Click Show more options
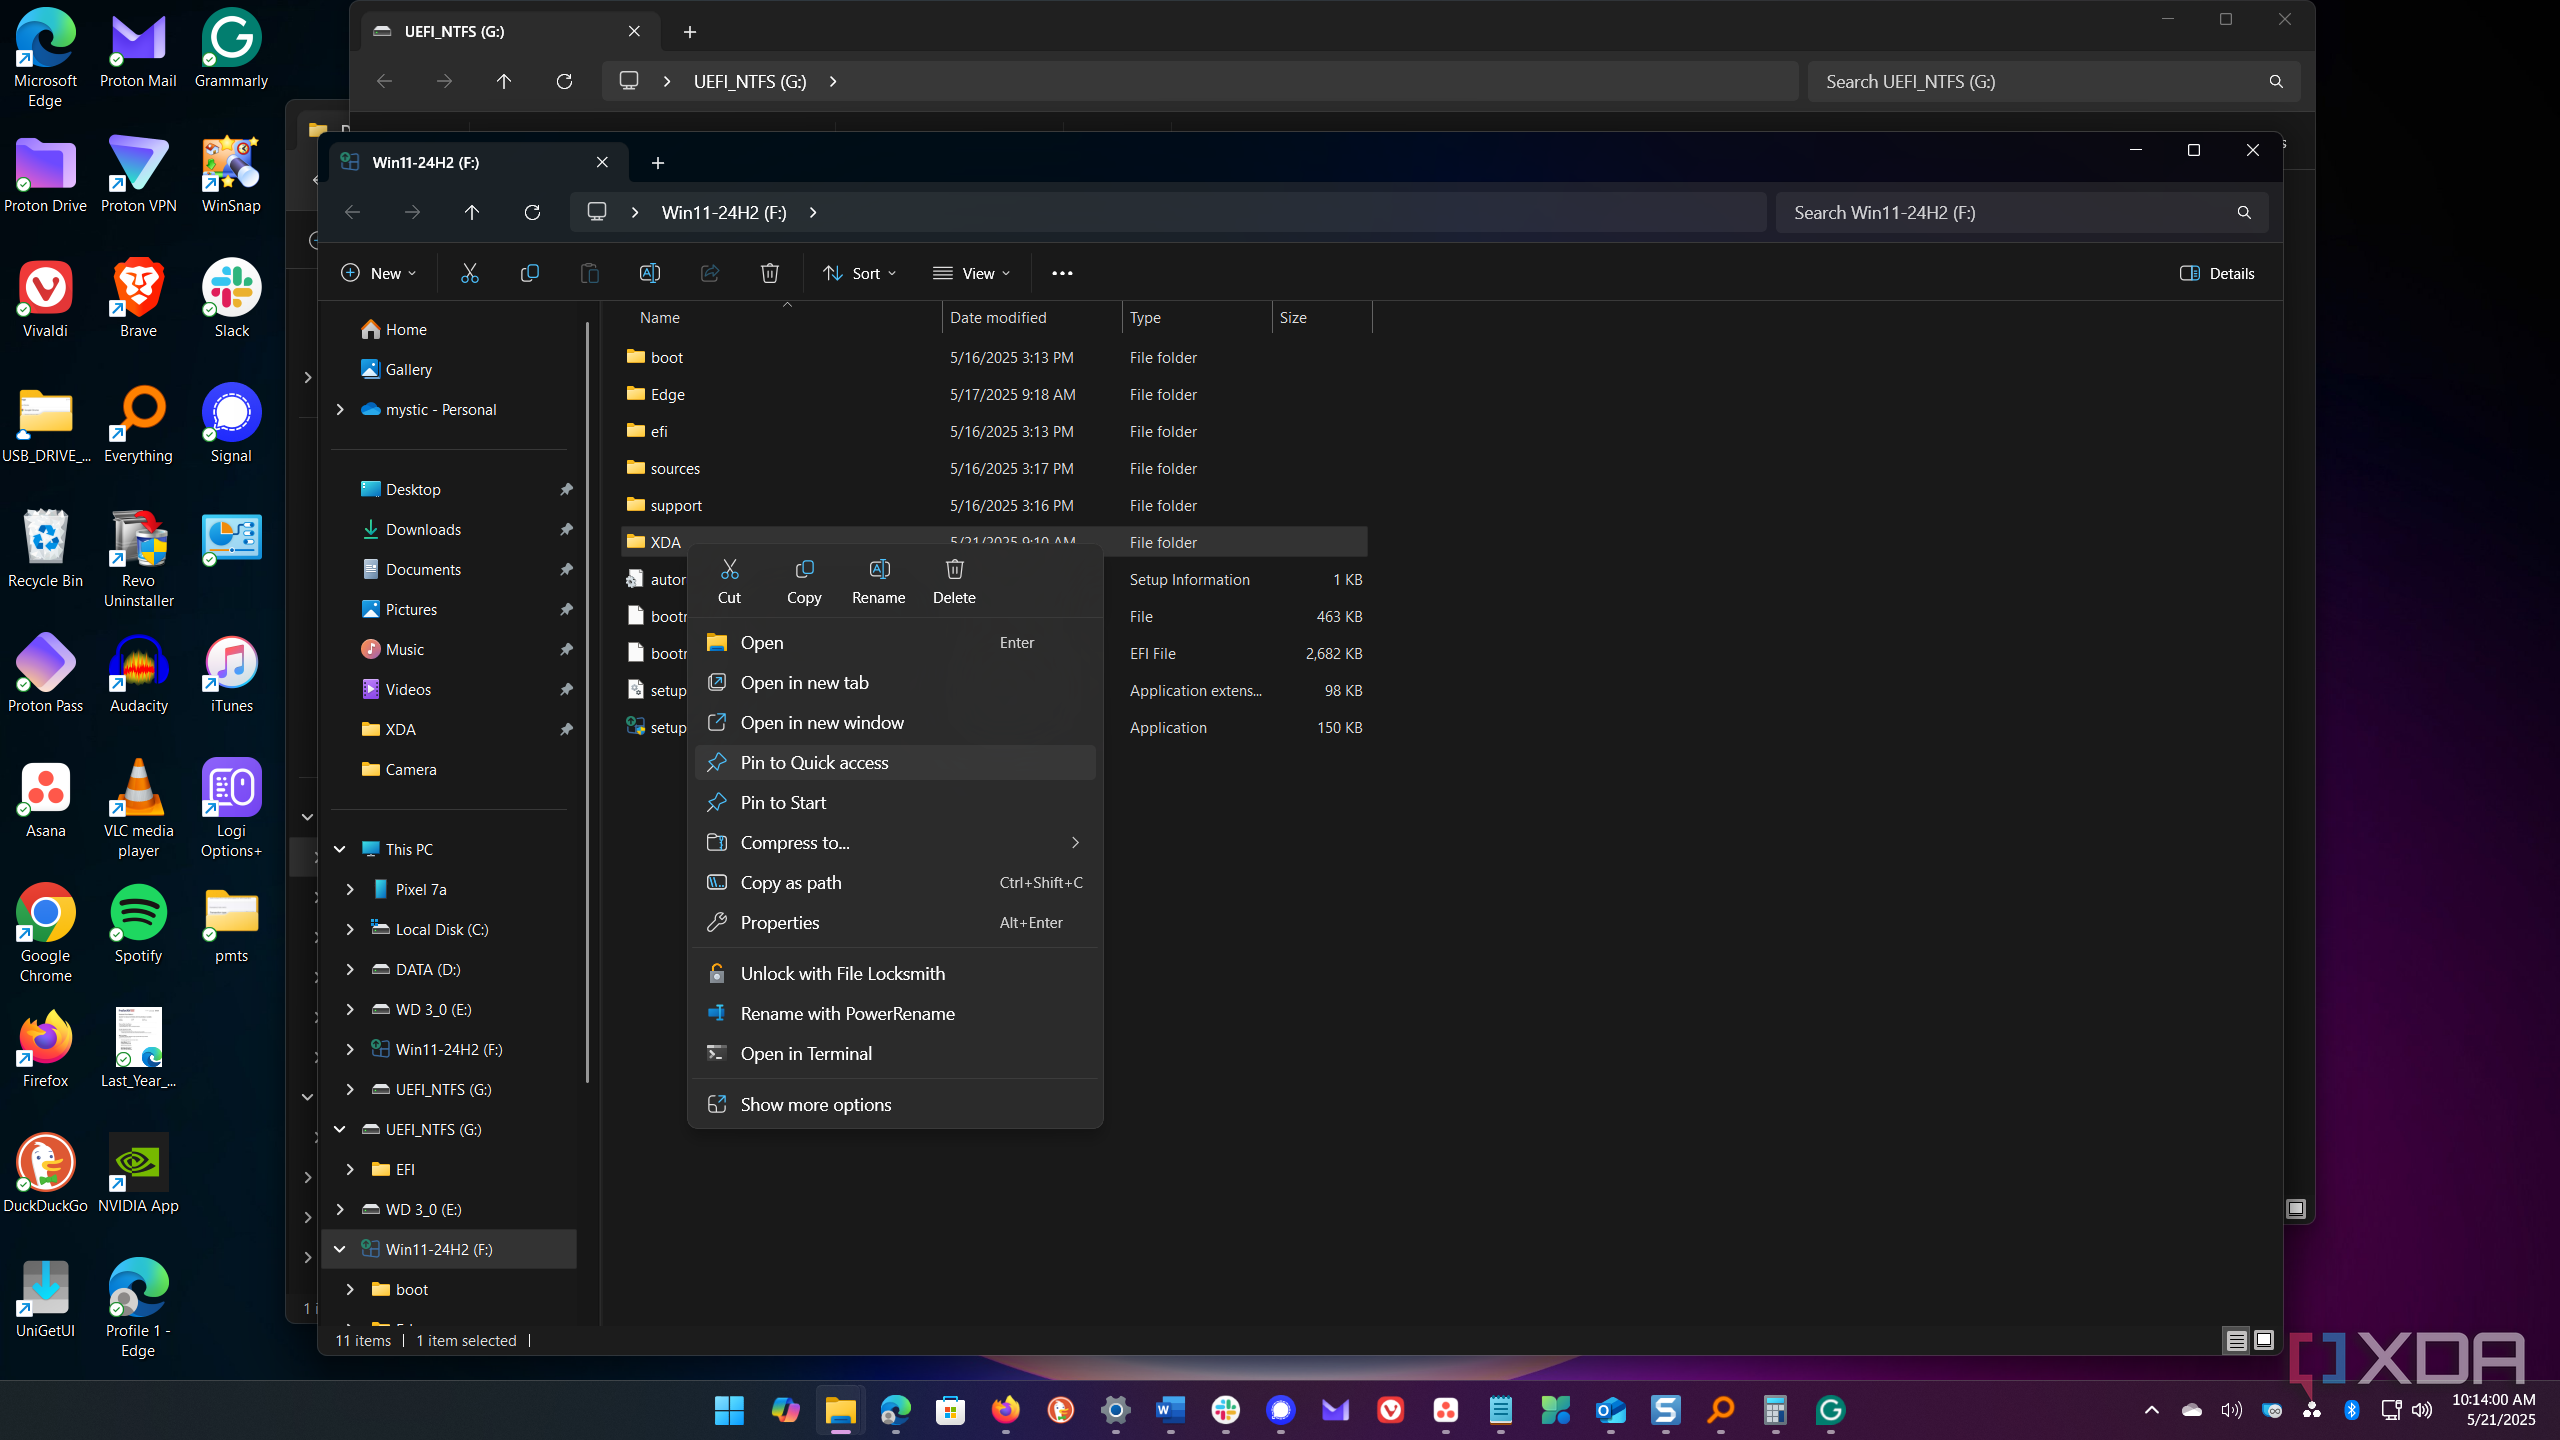This screenshot has height=1440, width=2560. tap(895, 1104)
